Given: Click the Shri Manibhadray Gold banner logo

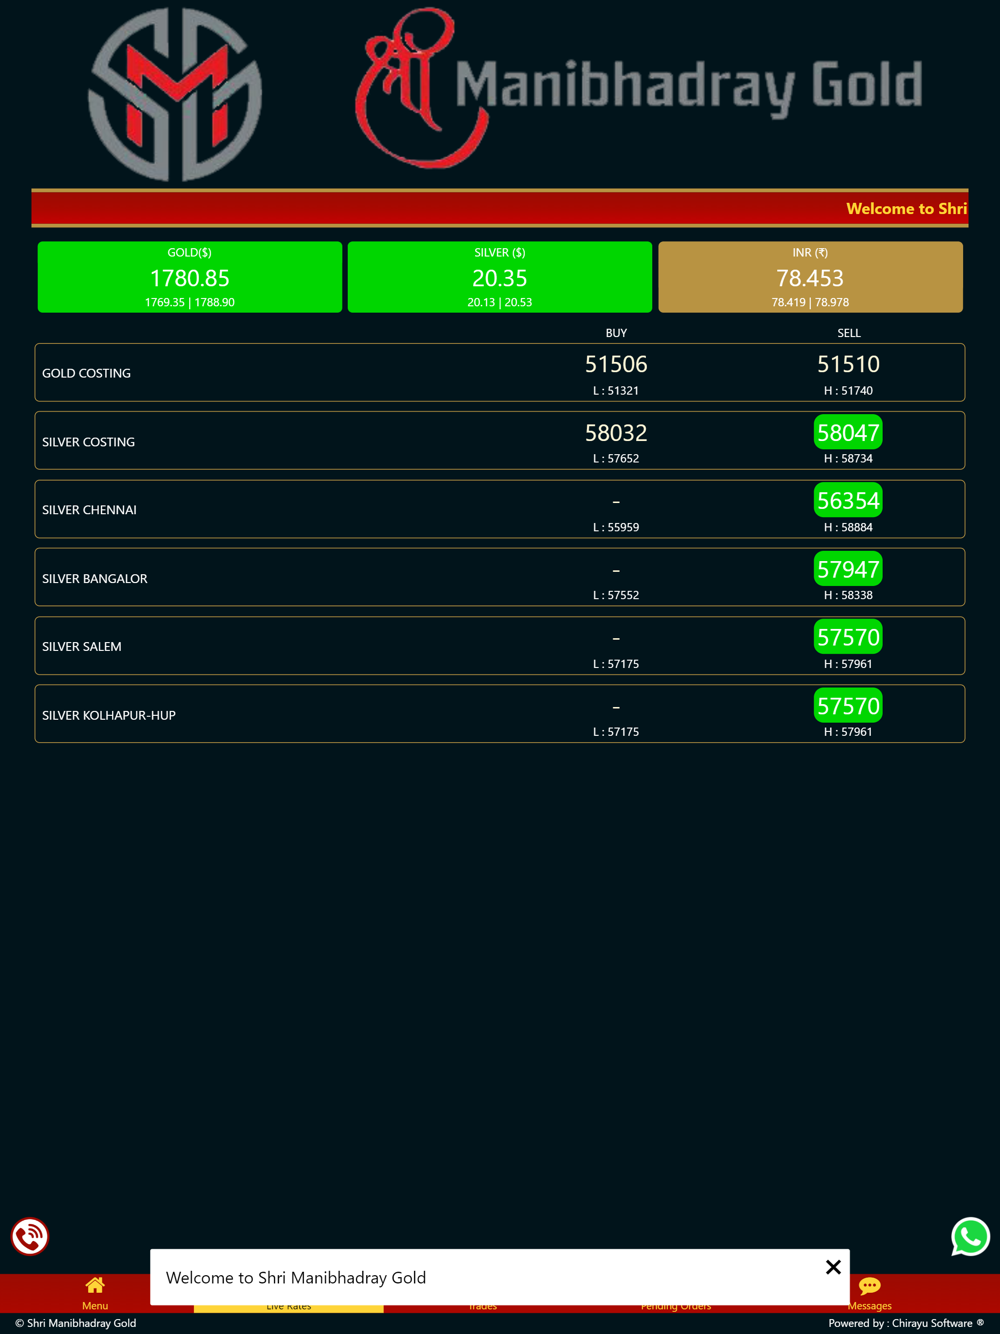Looking at the screenshot, I should (x=638, y=88).
